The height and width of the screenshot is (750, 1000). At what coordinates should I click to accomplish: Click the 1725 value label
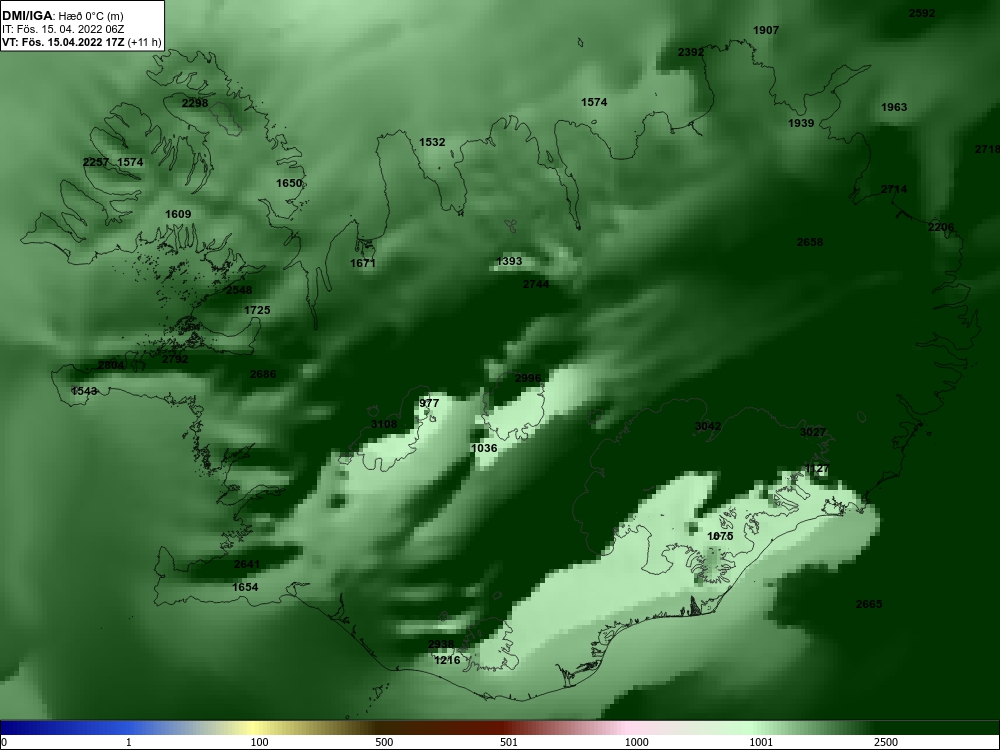[257, 310]
